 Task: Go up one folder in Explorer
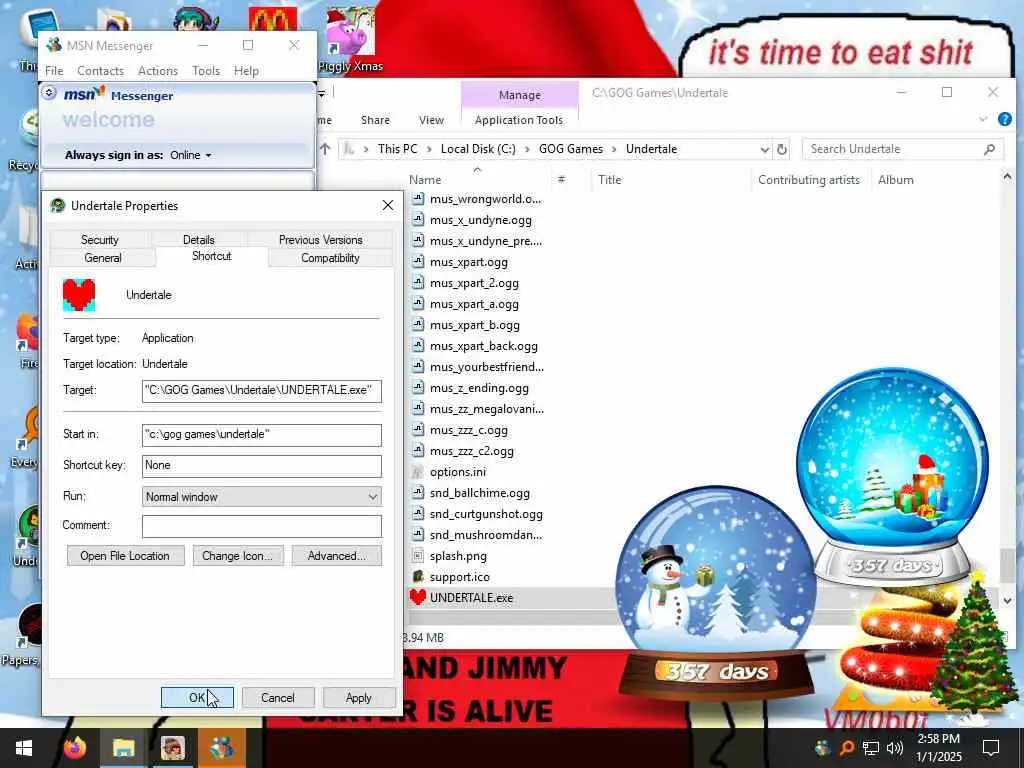tap(325, 149)
